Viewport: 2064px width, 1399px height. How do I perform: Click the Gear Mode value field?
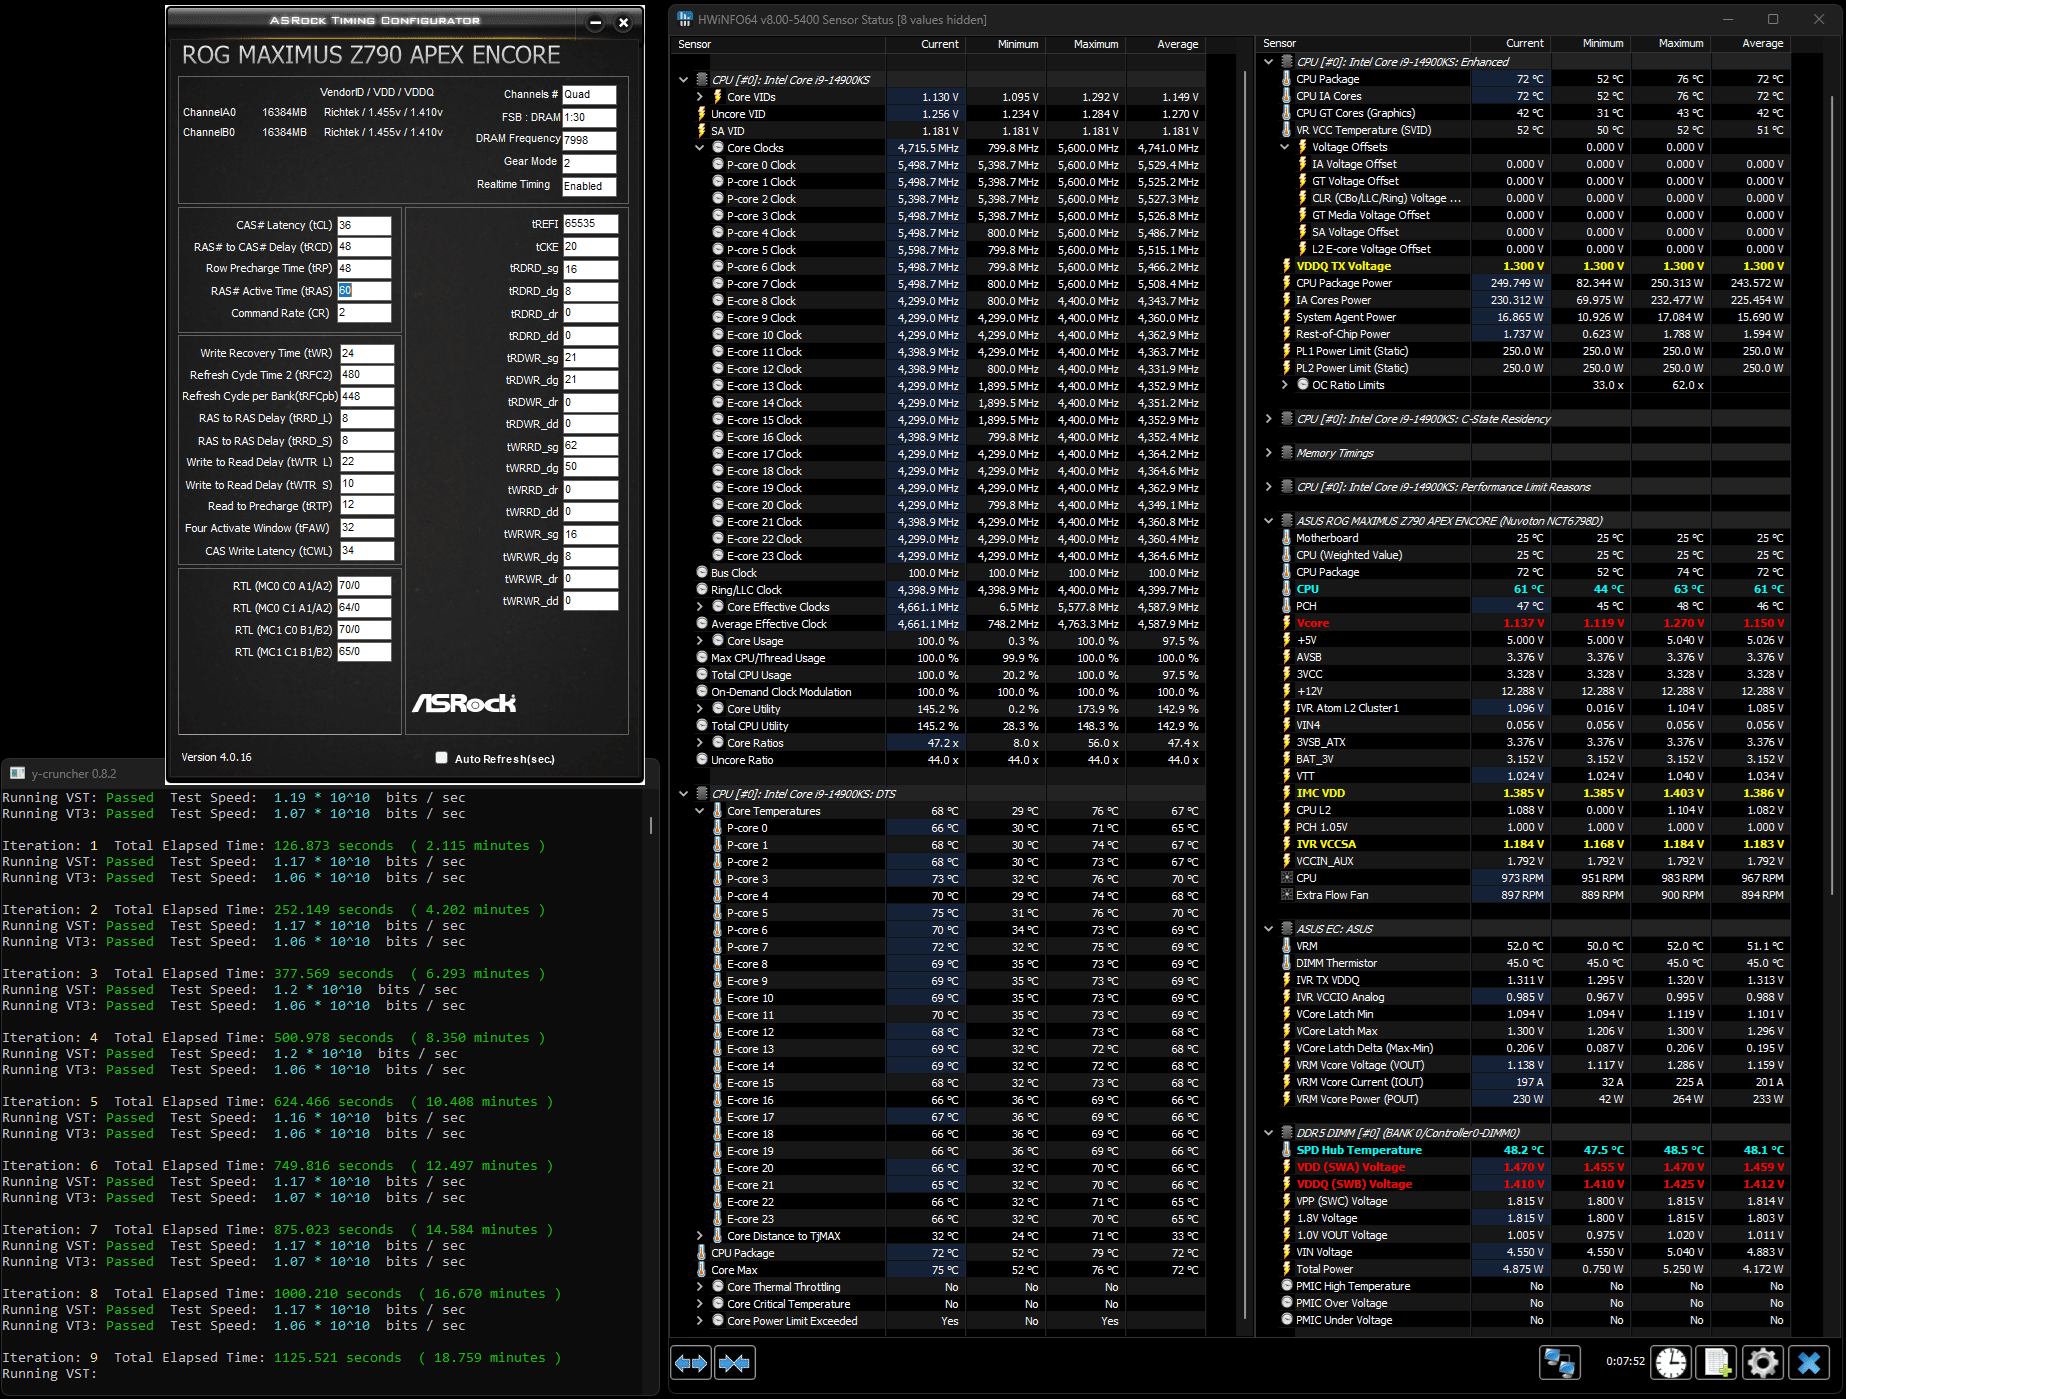coord(589,163)
